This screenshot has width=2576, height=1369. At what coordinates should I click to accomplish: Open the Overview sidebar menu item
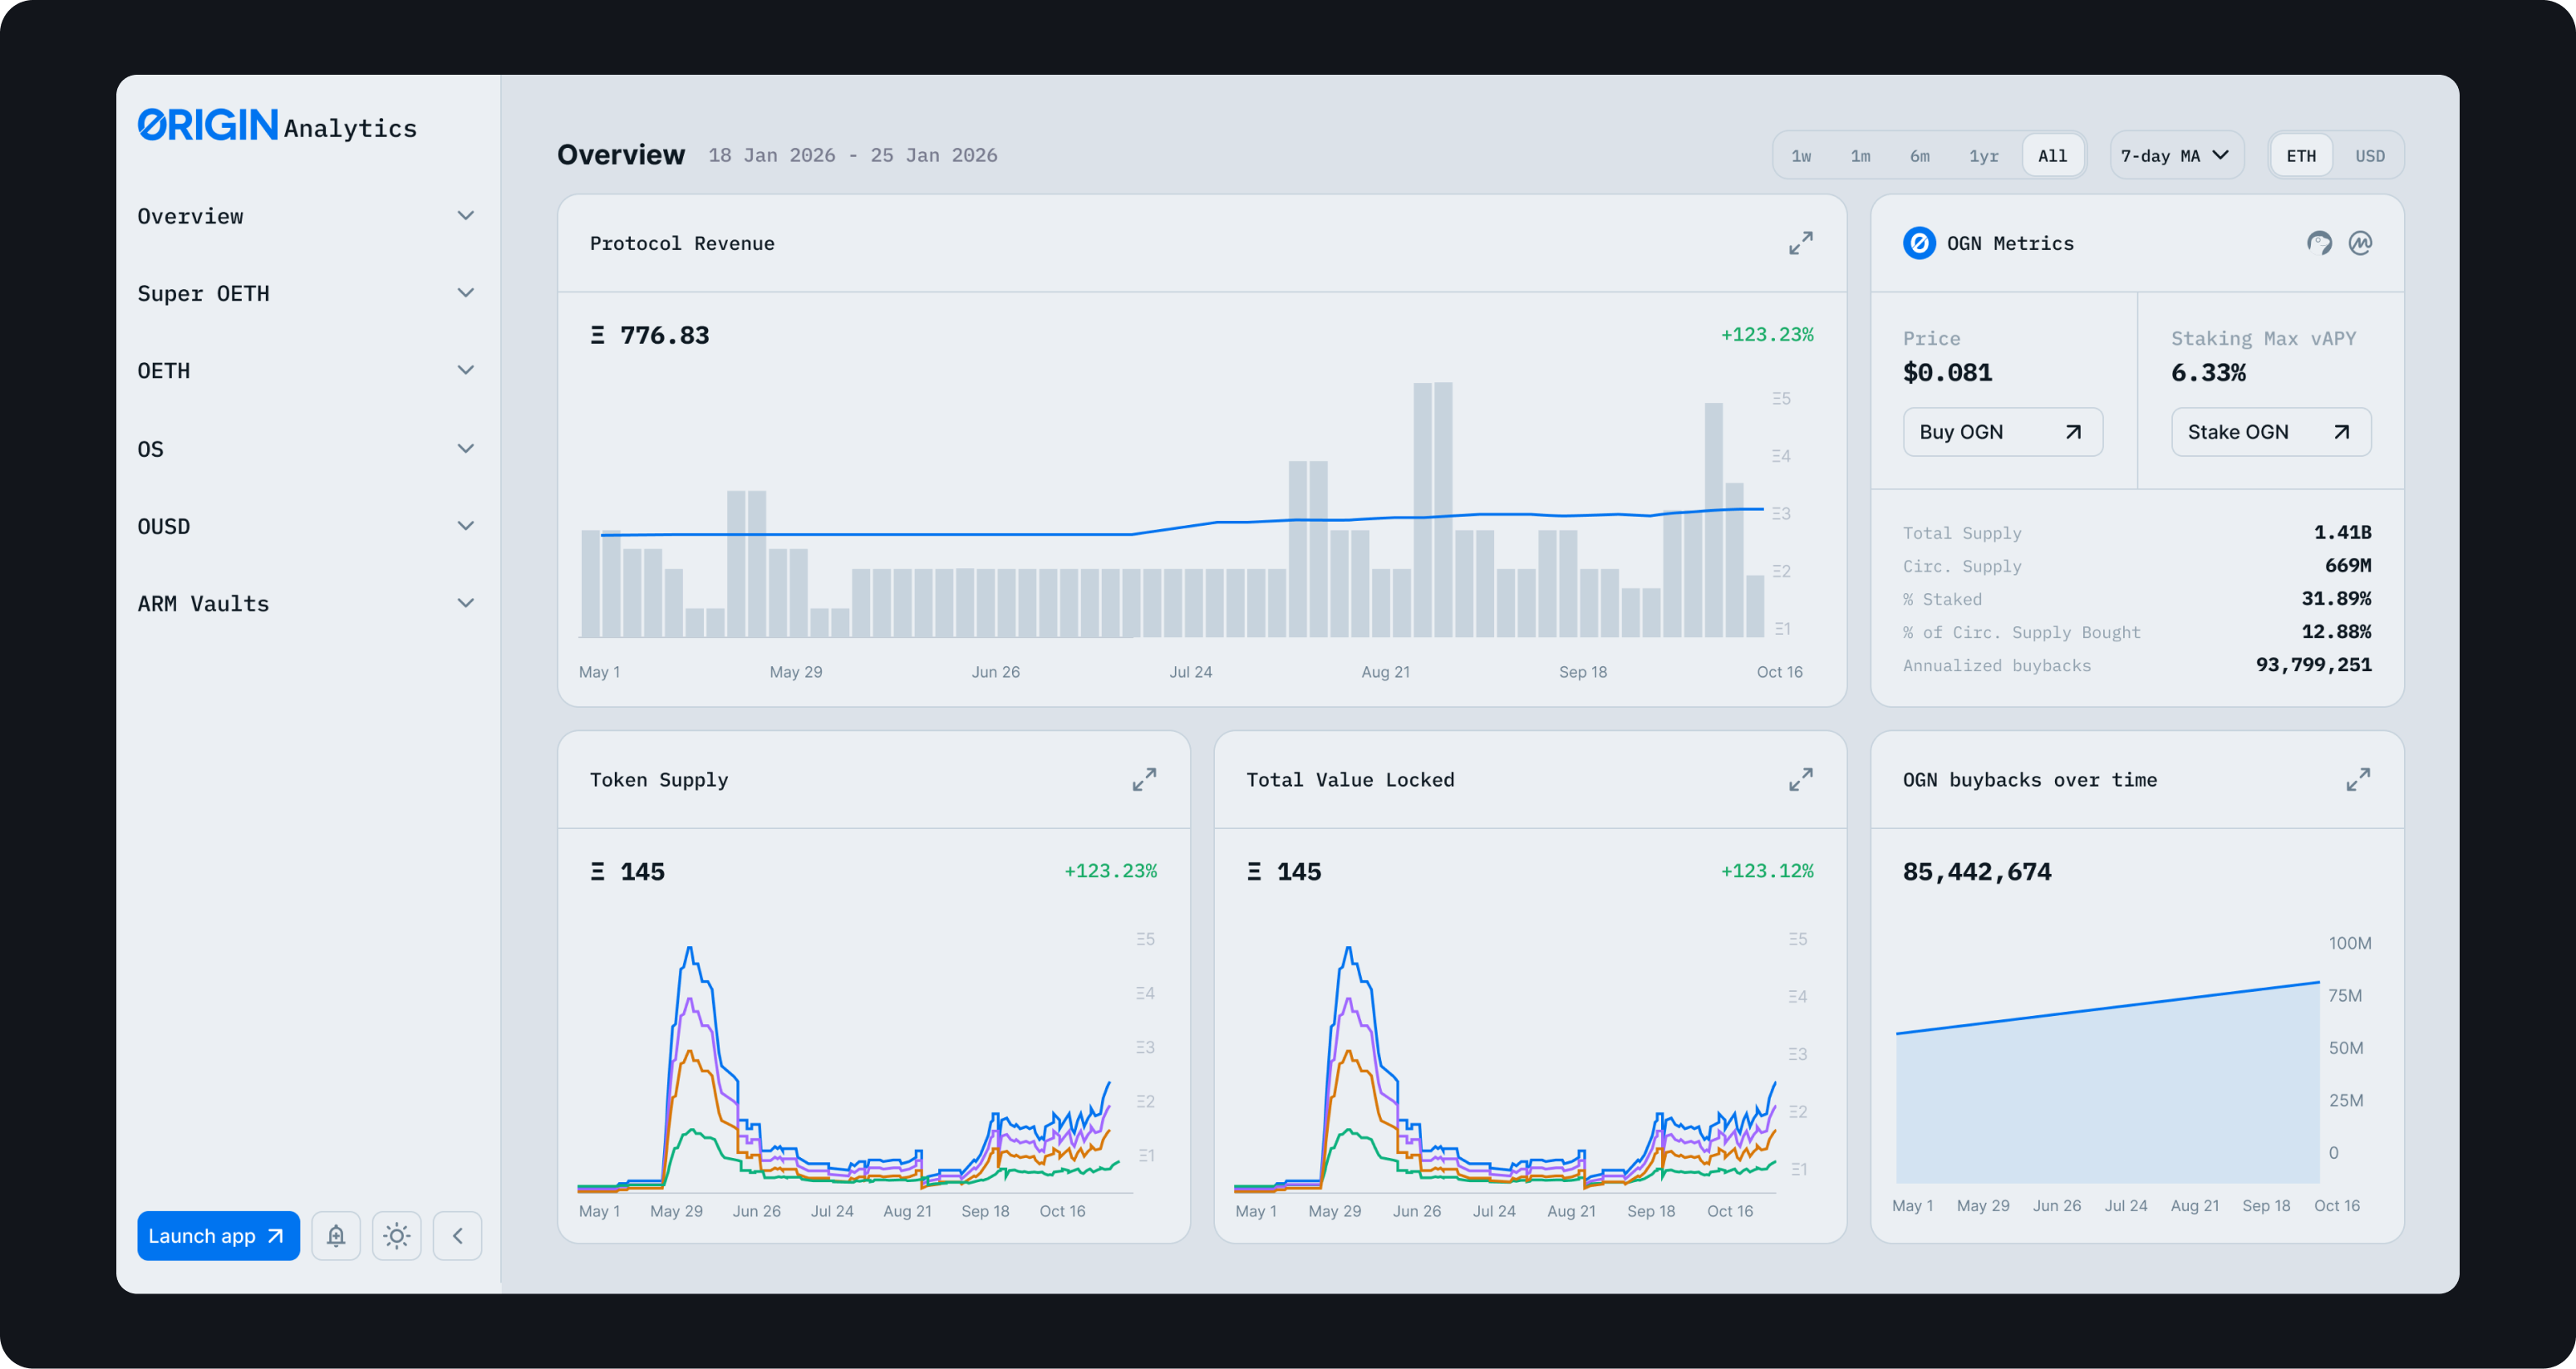pyautogui.click(x=307, y=216)
